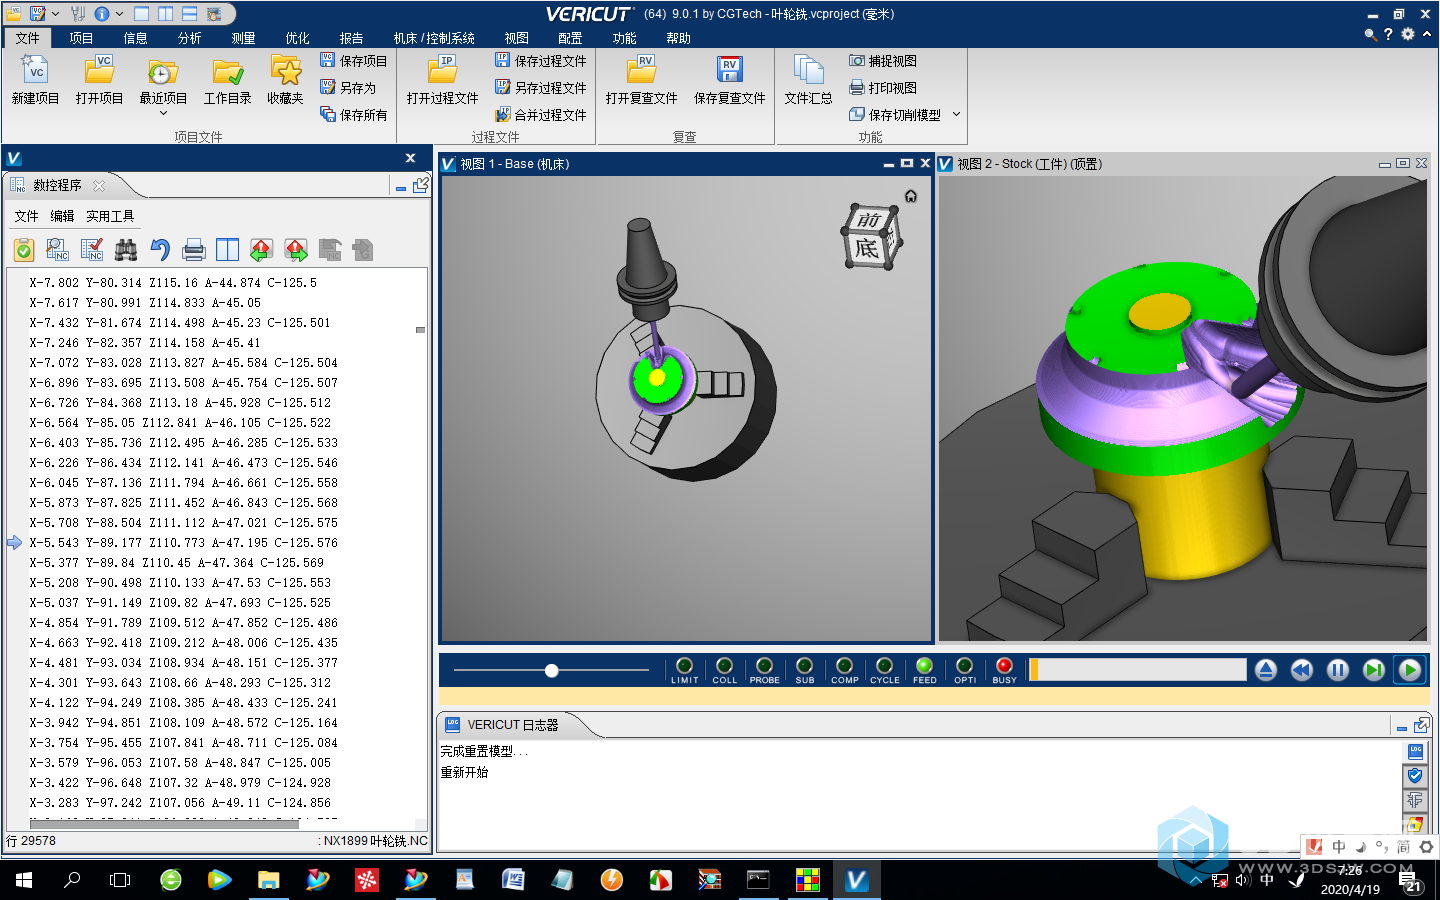Click the NC magnifier search icon
The height and width of the screenshot is (900, 1440).
58,250
